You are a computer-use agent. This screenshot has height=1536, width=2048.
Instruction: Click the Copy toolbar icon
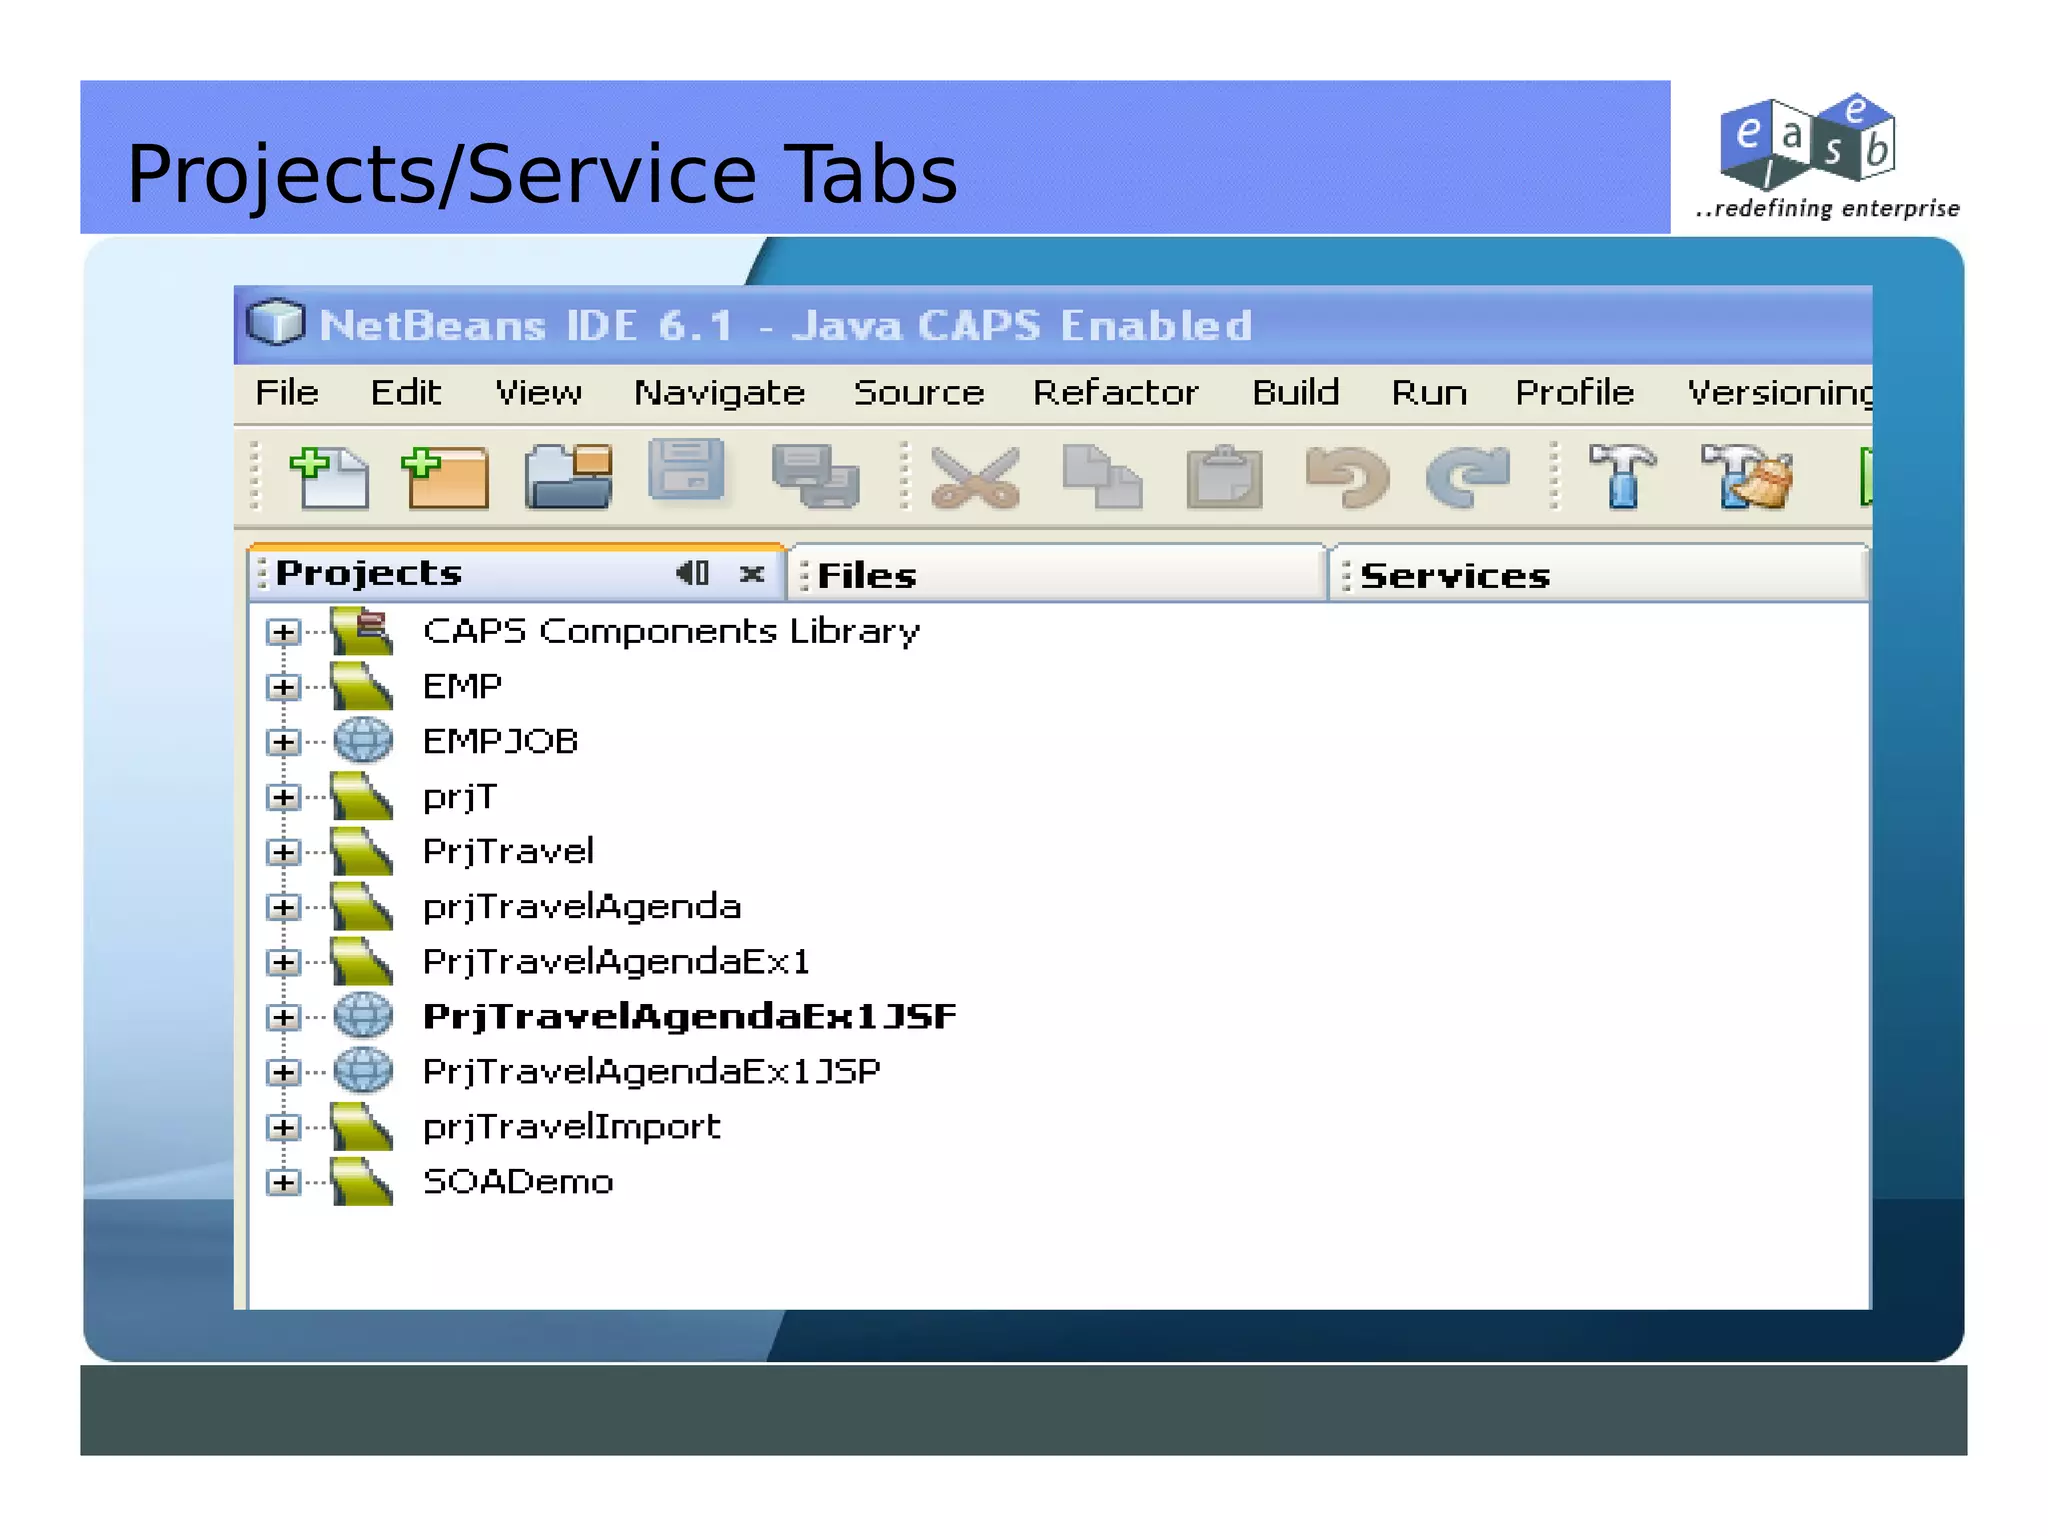click(x=1102, y=477)
